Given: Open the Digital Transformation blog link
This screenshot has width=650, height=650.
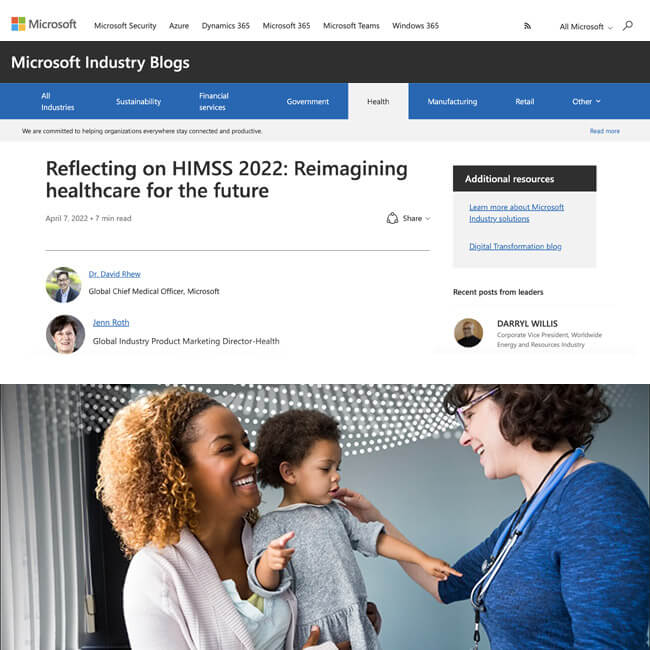Looking at the screenshot, I should (x=515, y=246).
